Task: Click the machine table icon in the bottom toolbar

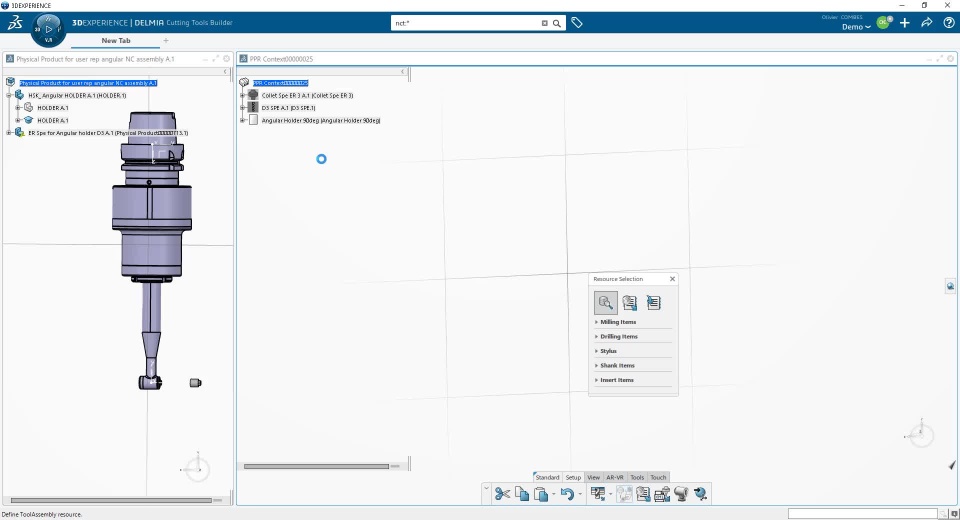Action: [662, 494]
